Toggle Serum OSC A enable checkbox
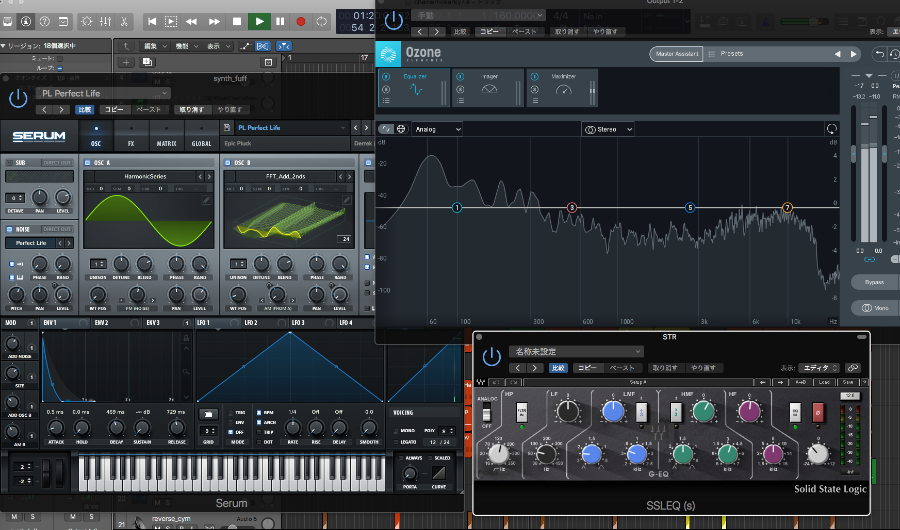The height and width of the screenshot is (530, 900). coord(88,163)
